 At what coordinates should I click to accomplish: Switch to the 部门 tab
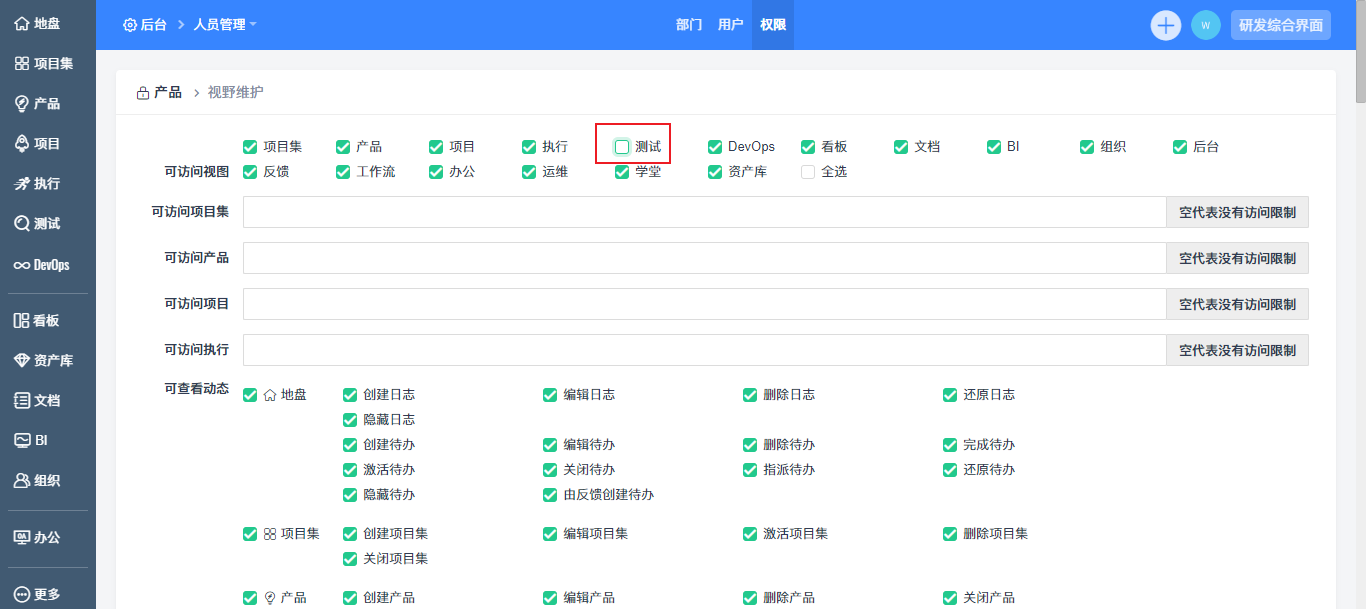(689, 25)
